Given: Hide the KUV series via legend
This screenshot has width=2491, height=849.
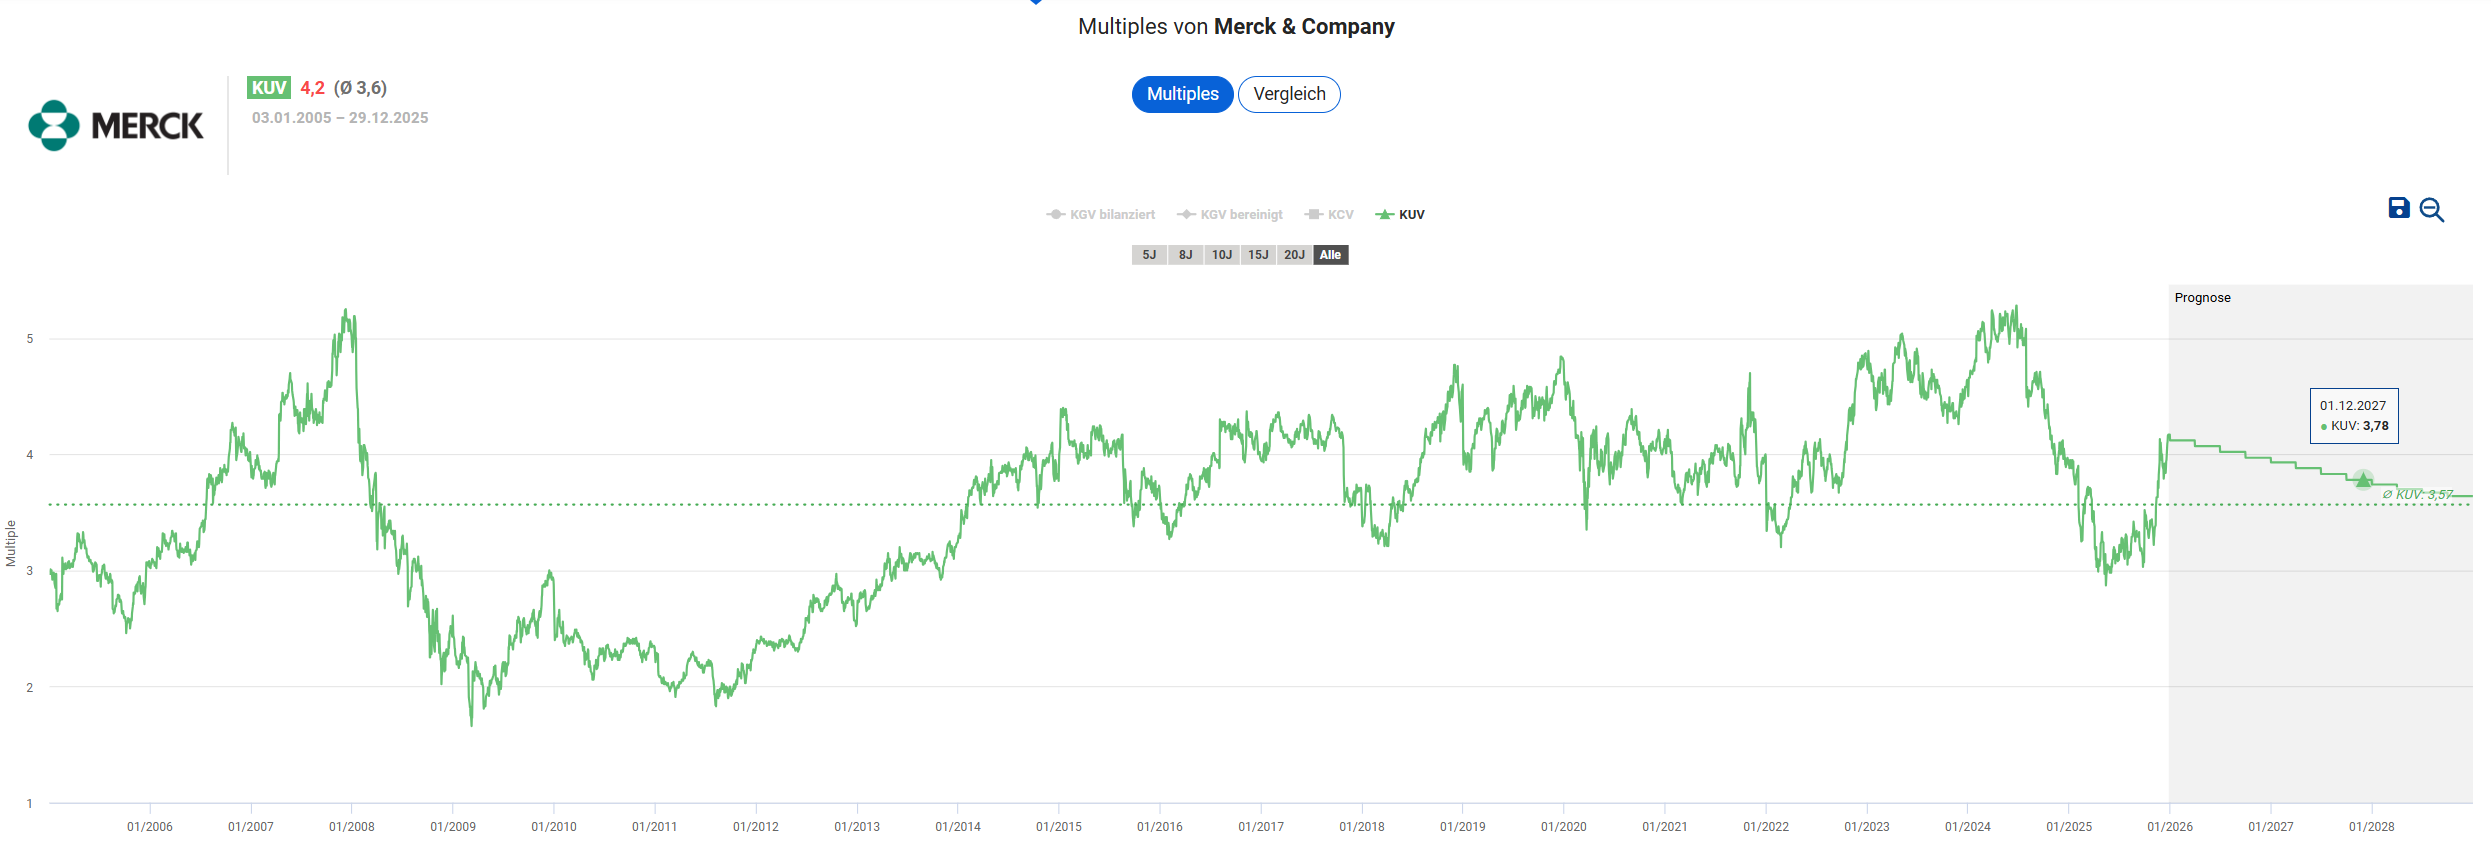Looking at the screenshot, I should [1401, 215].
